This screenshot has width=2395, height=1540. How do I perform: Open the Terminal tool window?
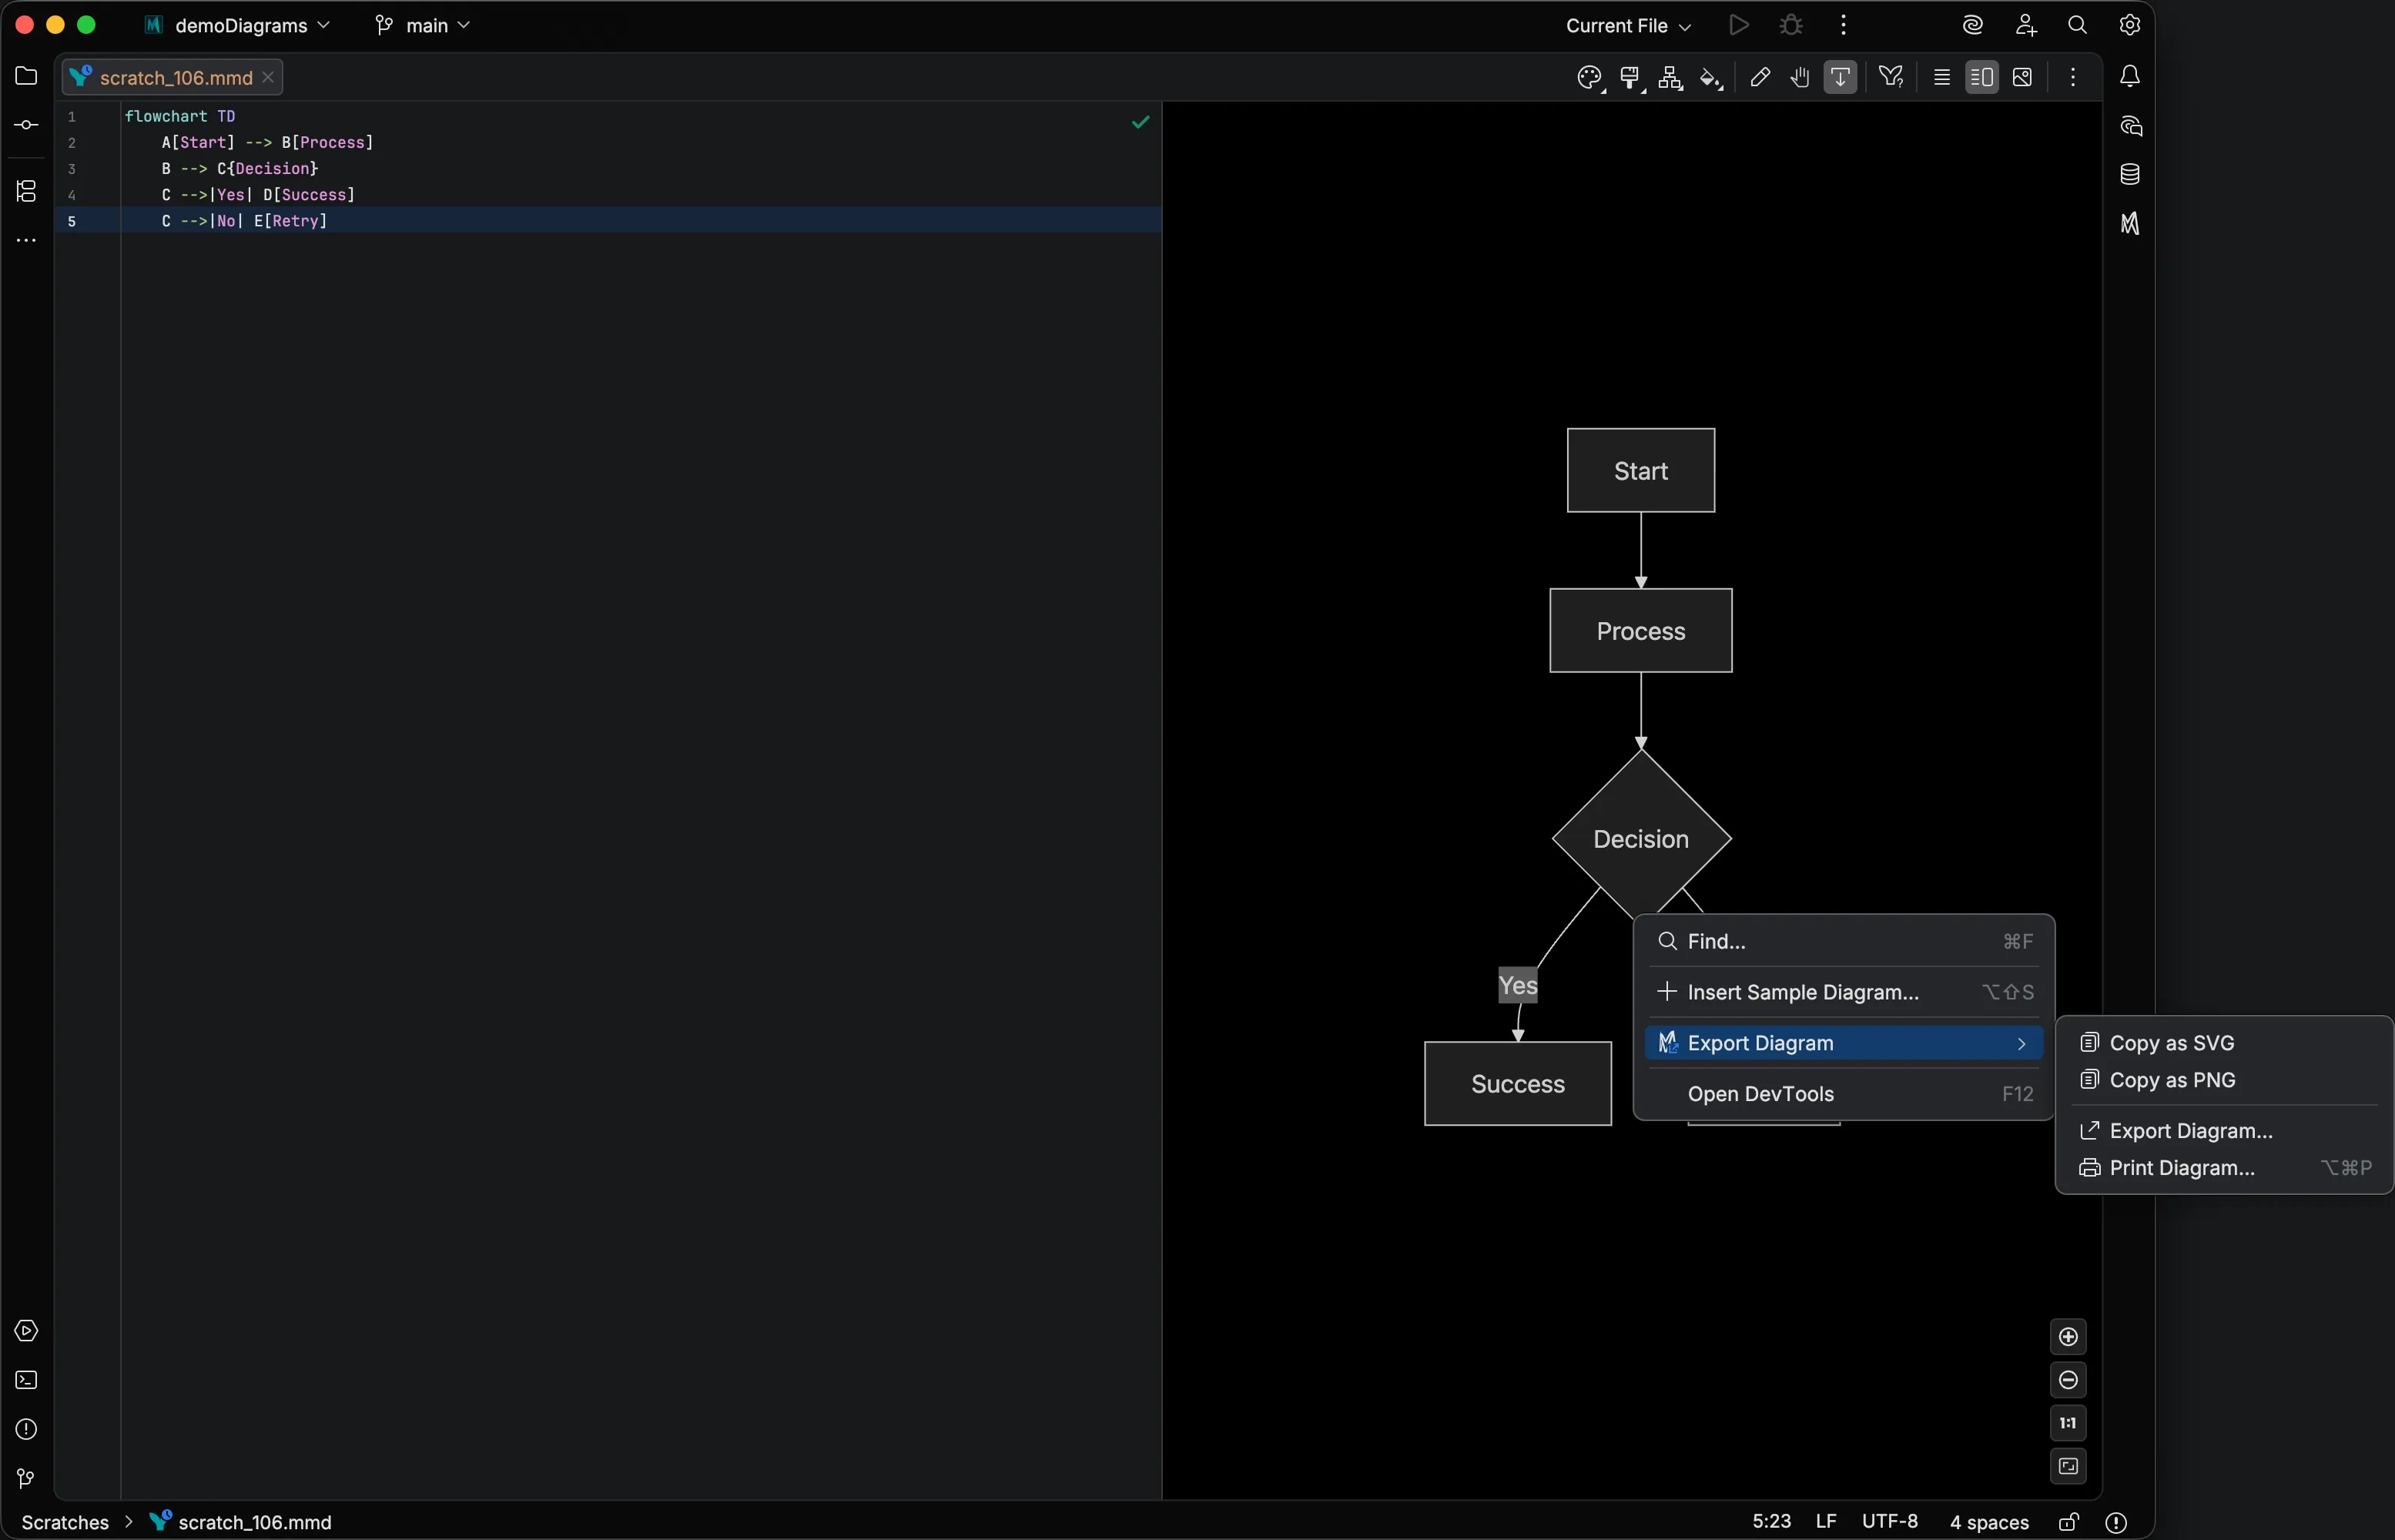click(26, 1380)
